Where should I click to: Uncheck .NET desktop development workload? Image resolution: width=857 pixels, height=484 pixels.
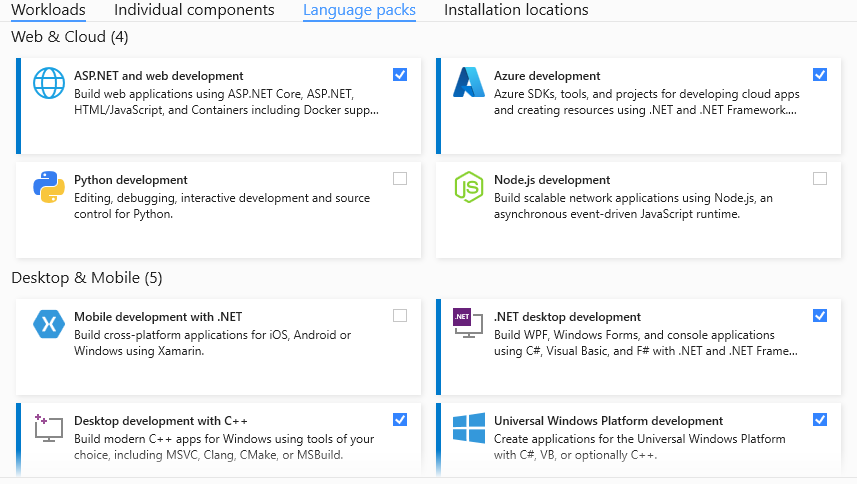(820, 316)
